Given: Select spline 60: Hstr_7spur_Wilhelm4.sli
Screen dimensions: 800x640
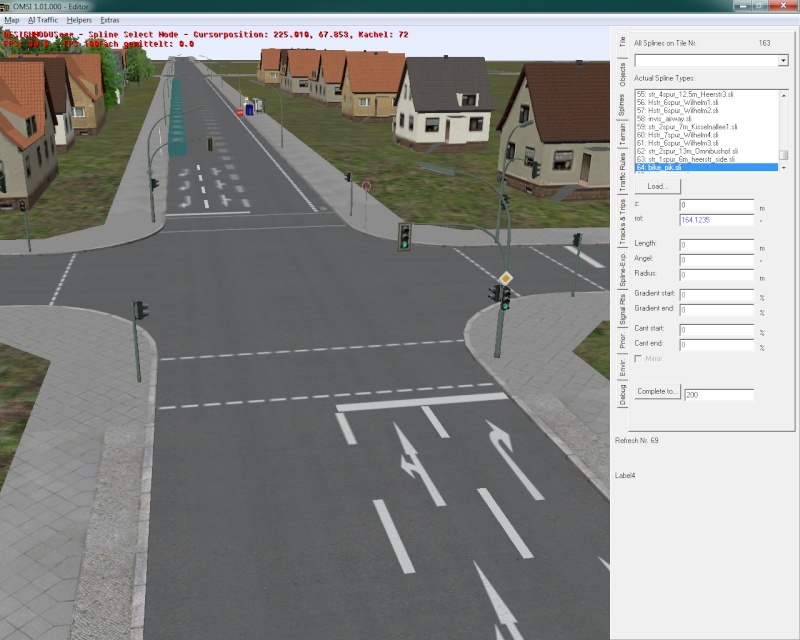Looking at the screenshot, I should [x=707, y=135].
